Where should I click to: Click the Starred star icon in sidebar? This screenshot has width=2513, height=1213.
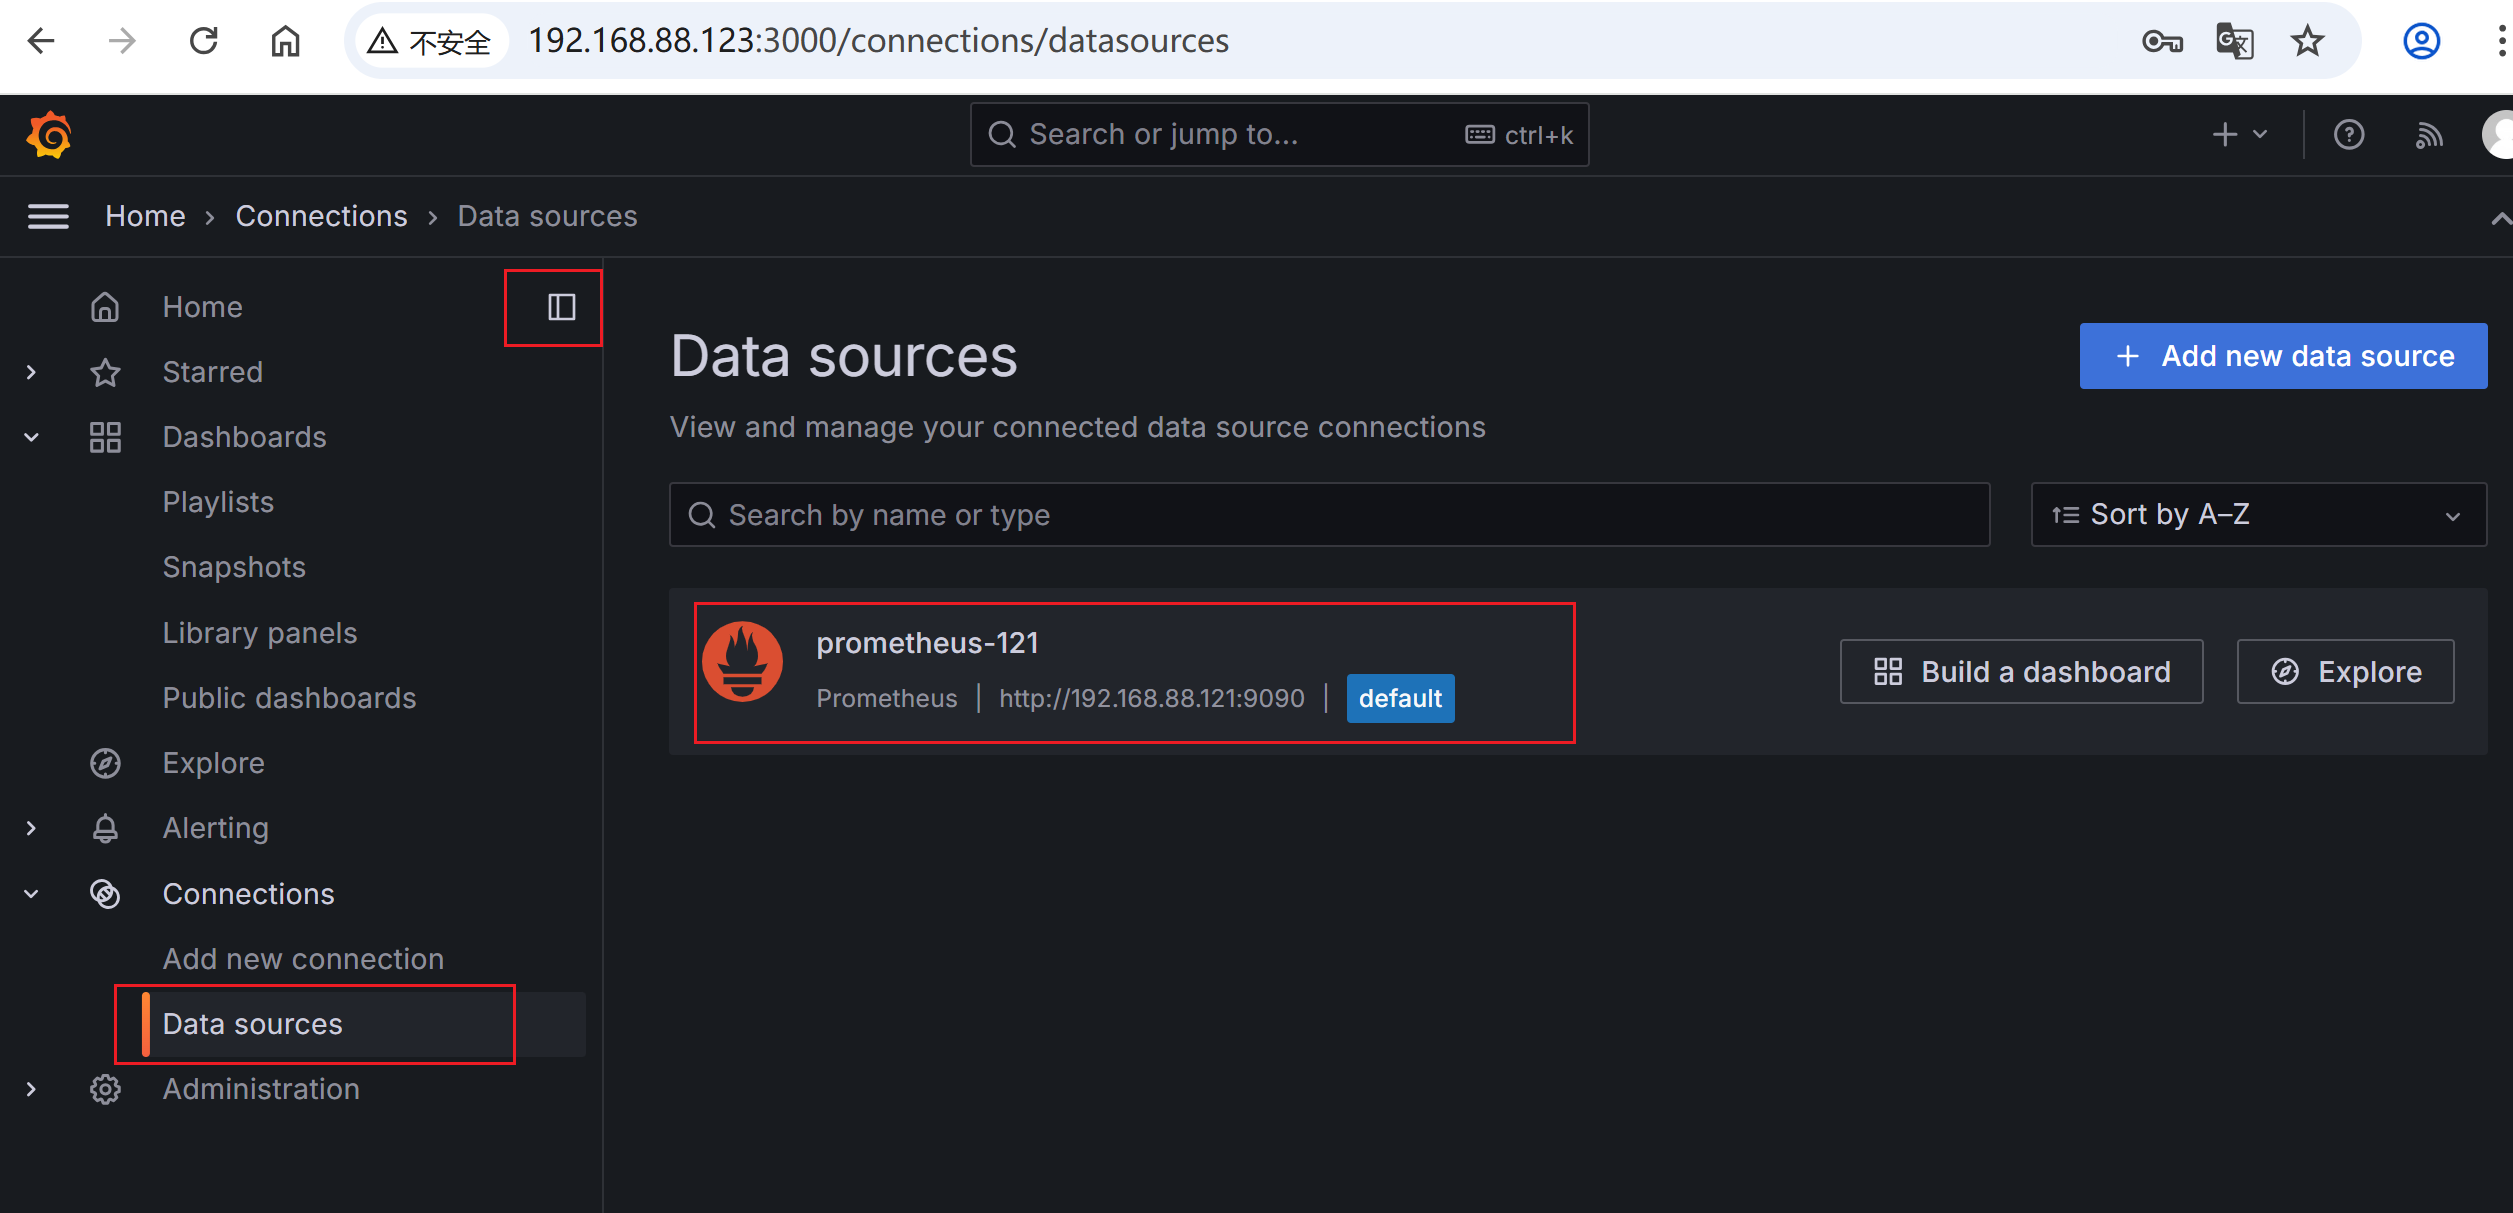coord(105,372)
